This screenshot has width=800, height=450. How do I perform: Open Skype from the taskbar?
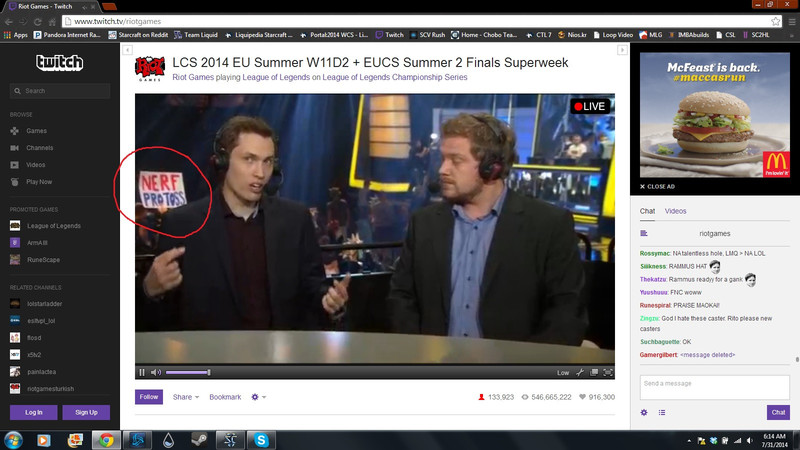point(261,440)
